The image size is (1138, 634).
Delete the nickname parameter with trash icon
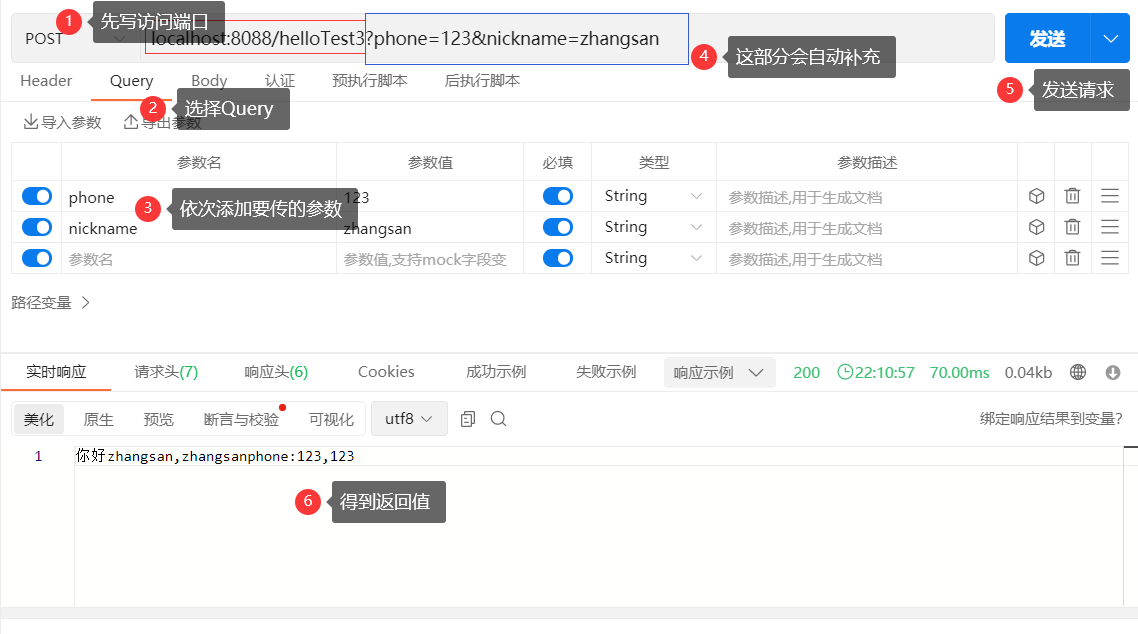click(1072, 227)
